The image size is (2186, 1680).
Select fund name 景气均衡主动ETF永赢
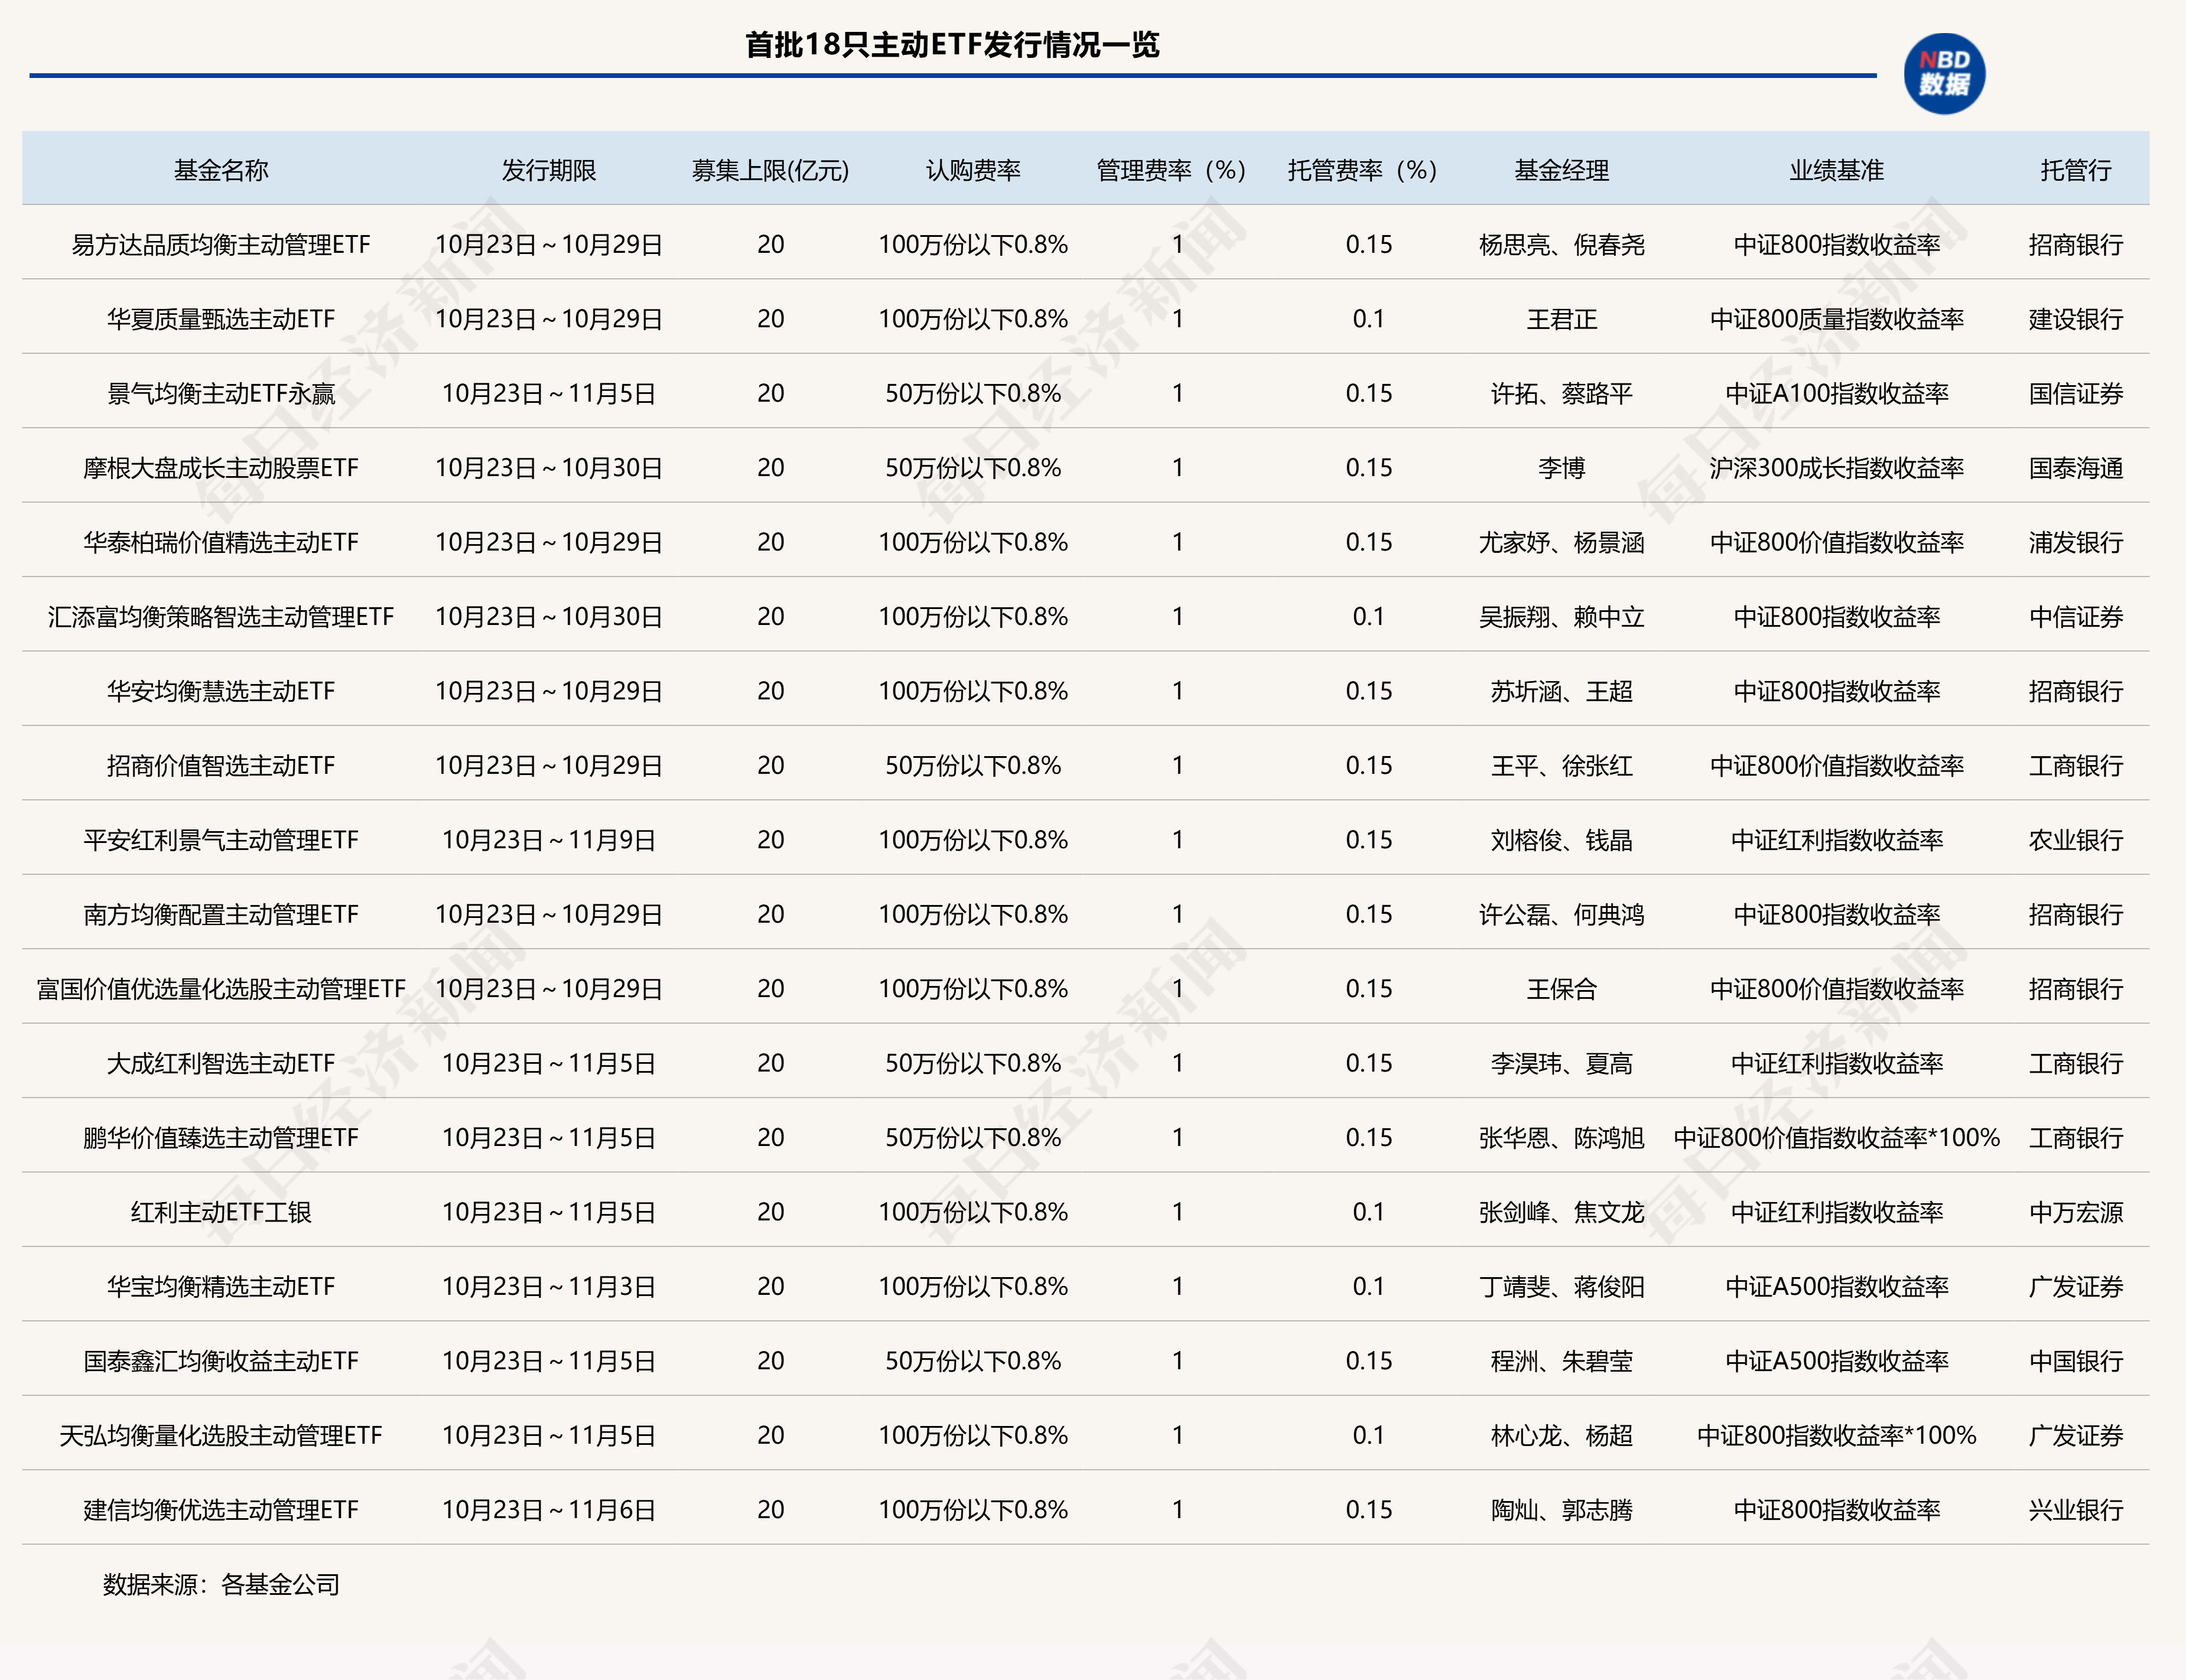tap(221, 393)
